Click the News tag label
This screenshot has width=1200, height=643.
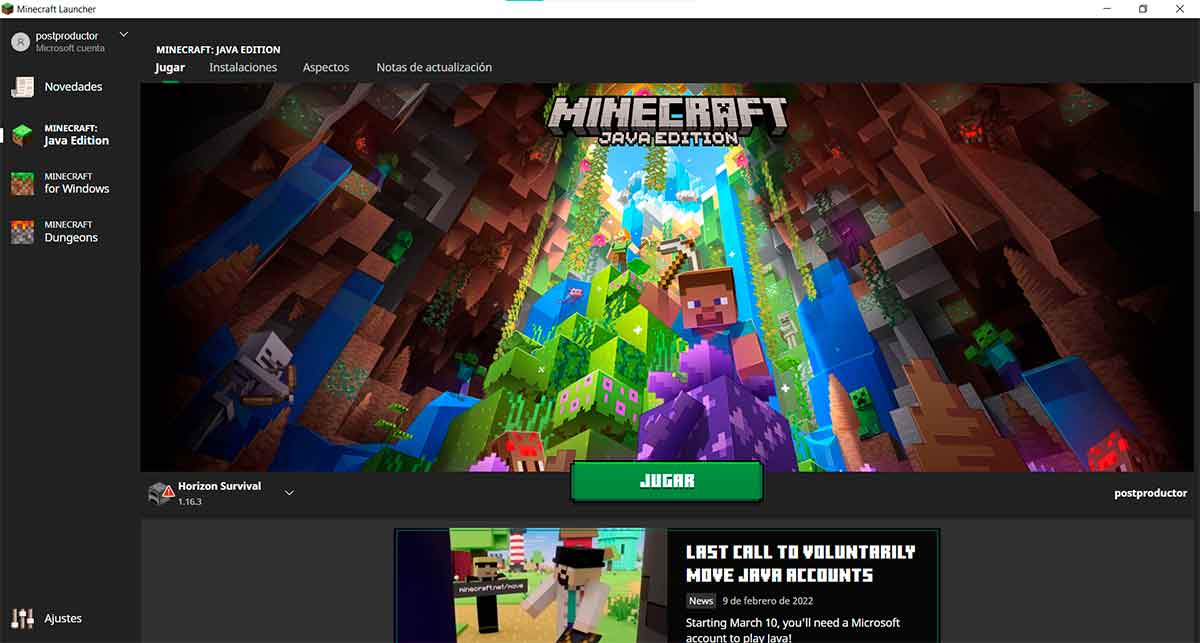coord(701,601)
